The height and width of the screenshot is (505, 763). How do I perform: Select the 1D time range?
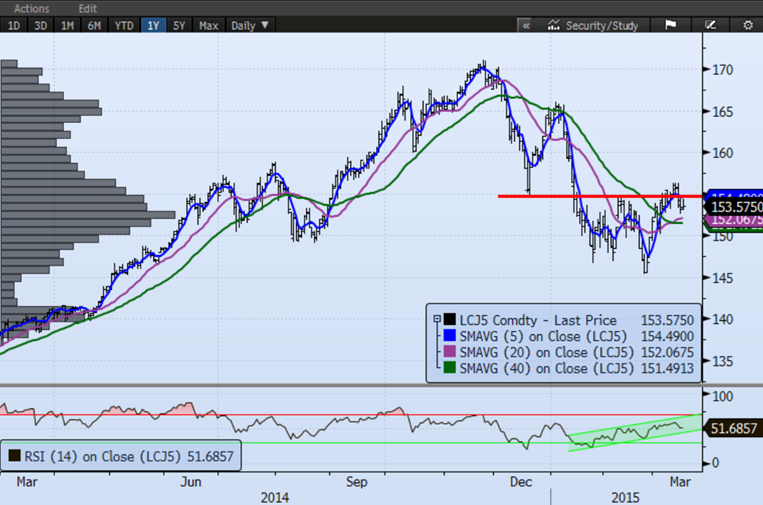click(14, 25)
